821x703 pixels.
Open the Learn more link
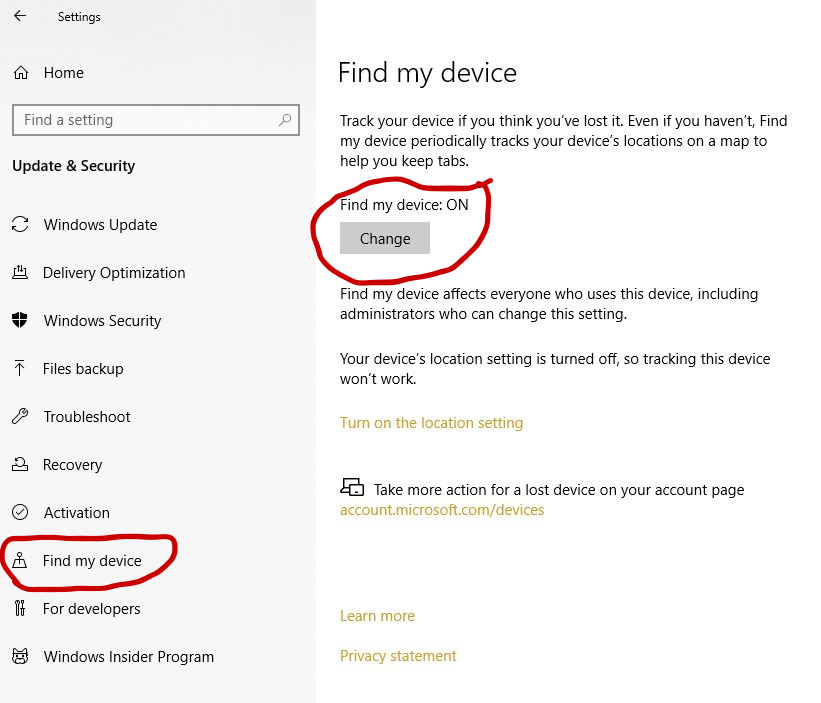point(377,615)
